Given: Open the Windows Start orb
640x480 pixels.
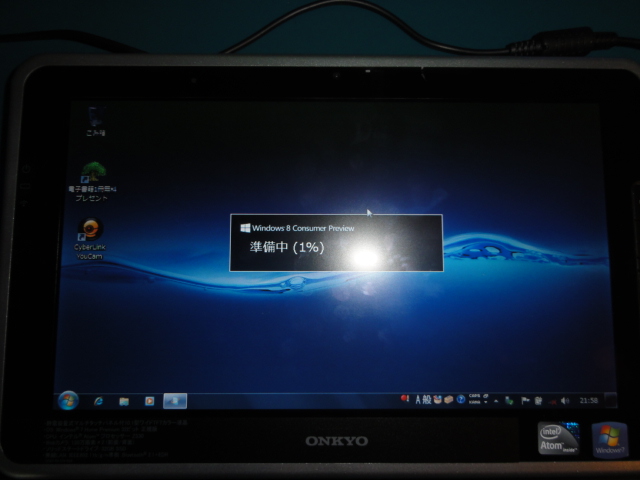Looking at the screenshot, I should [x=68, y=400].
